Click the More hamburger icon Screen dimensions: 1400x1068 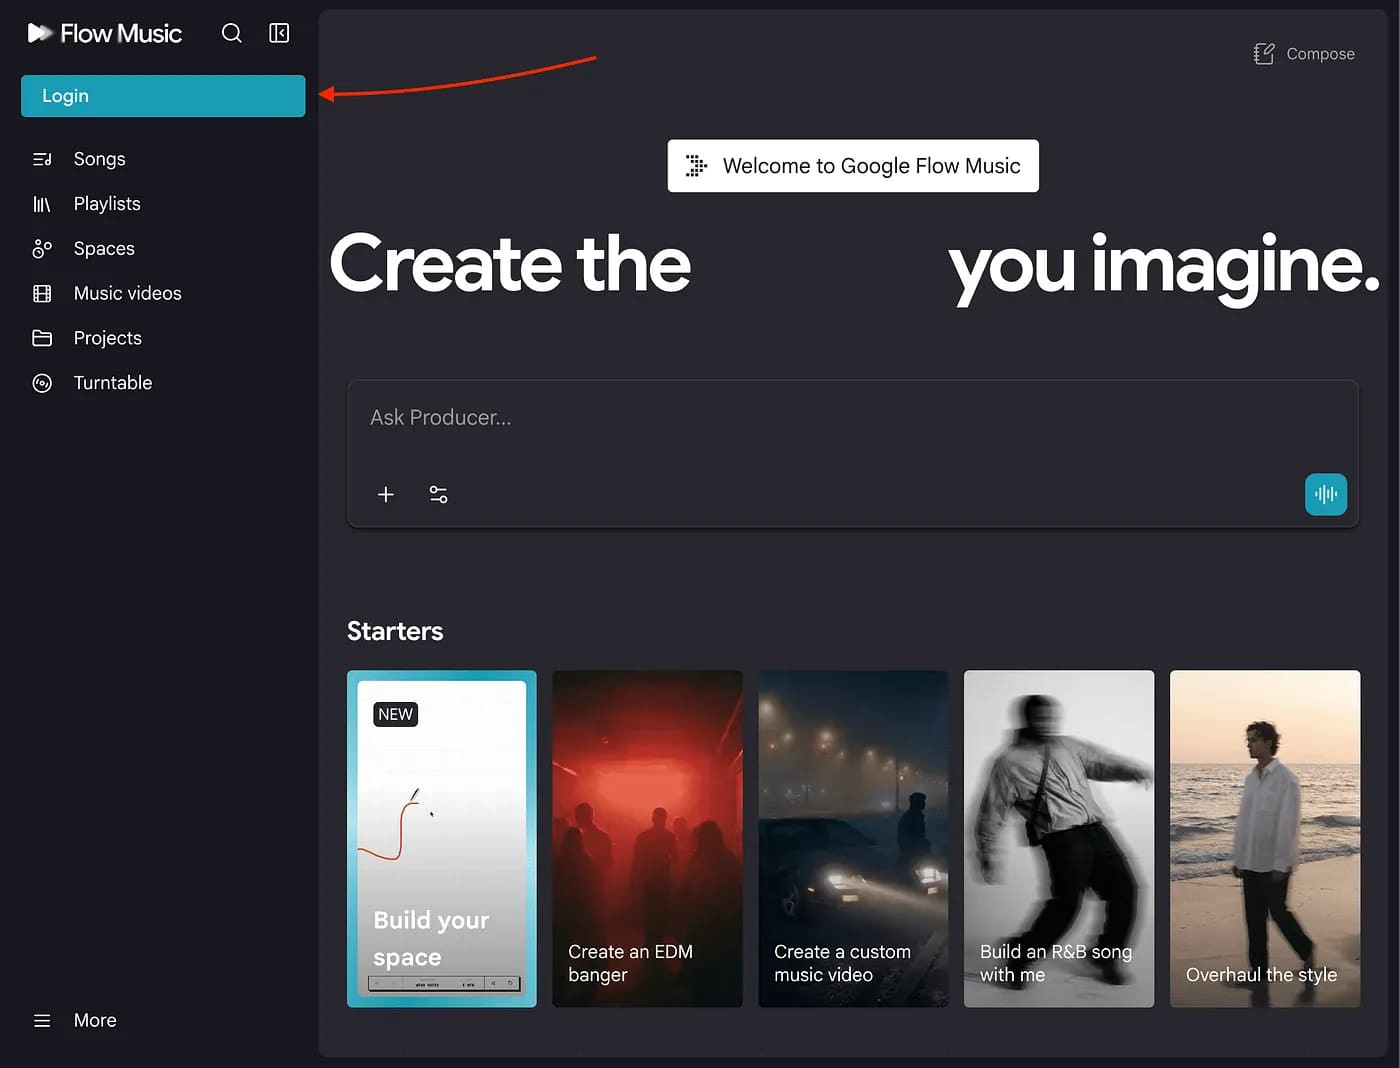click(x=42, y=1021)
